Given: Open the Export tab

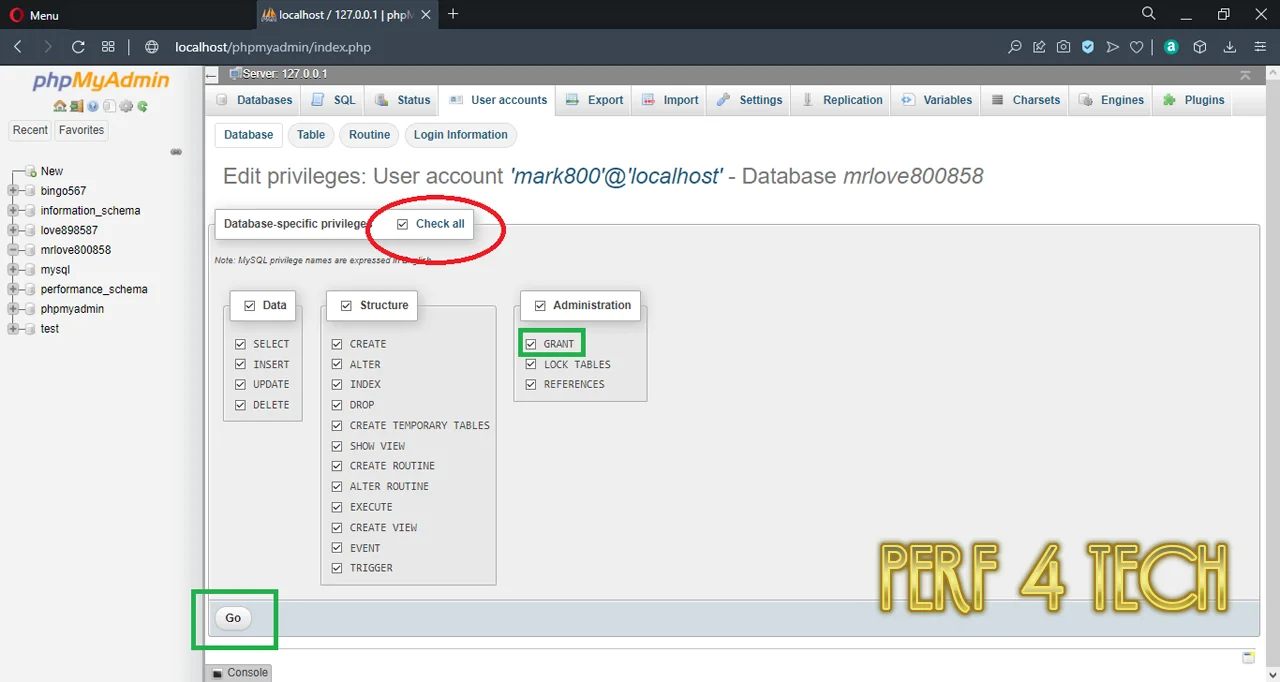Looking at the screenshot, I should pos(594,100).
